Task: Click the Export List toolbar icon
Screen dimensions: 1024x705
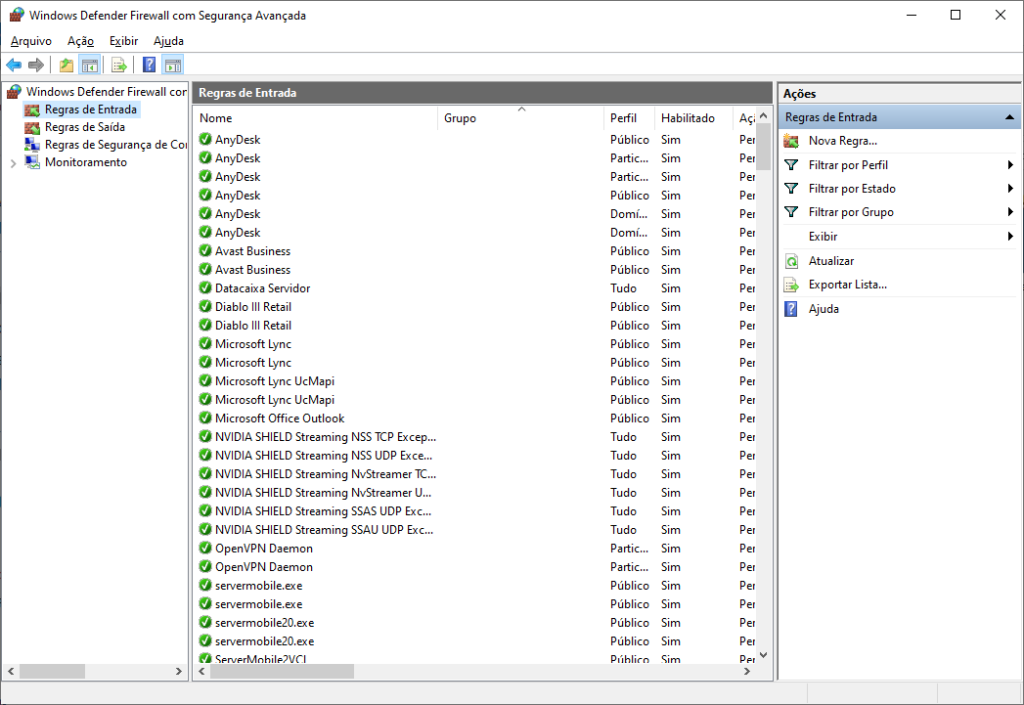Action: click(119, 65)
